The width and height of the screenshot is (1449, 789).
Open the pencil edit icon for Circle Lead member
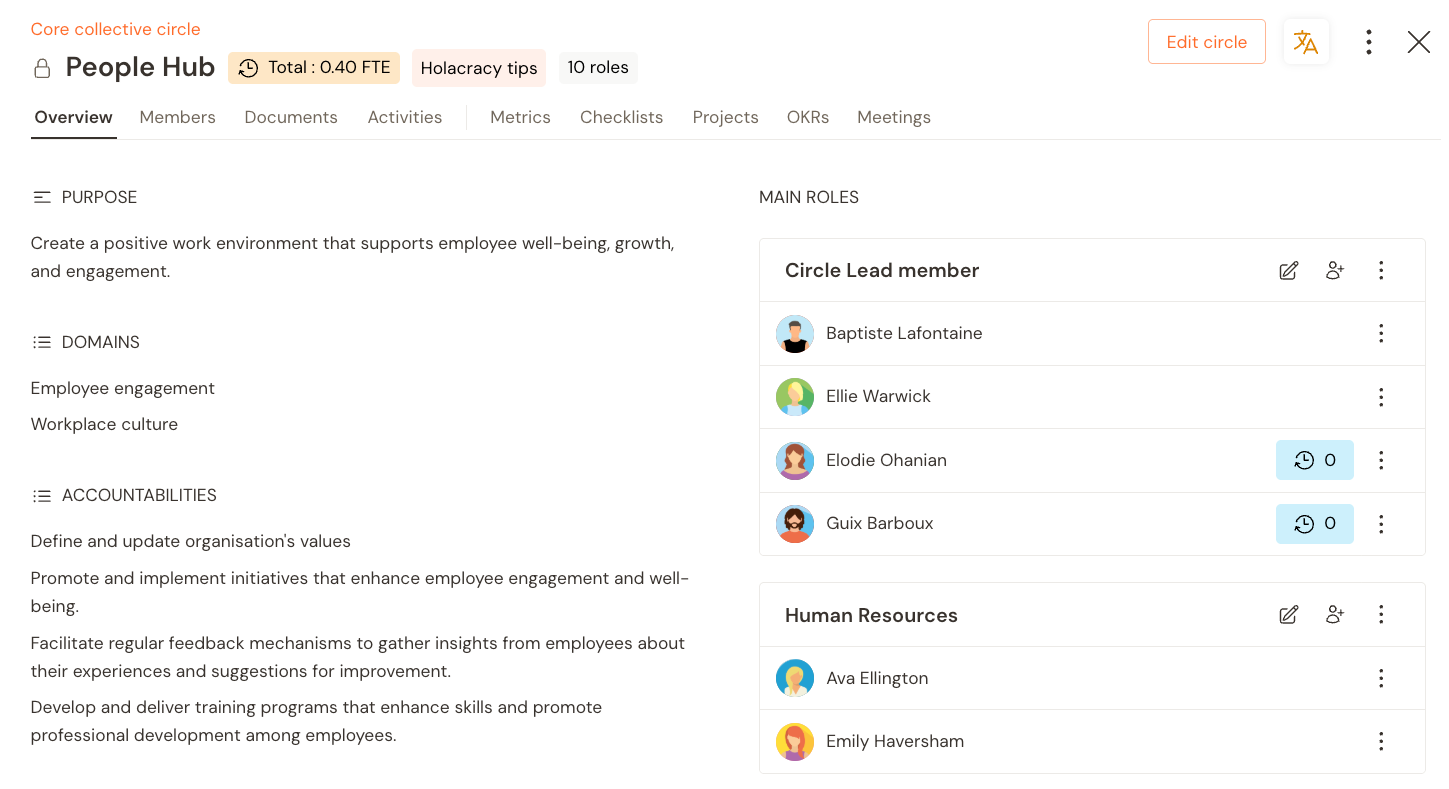[x=1288, y=270]
